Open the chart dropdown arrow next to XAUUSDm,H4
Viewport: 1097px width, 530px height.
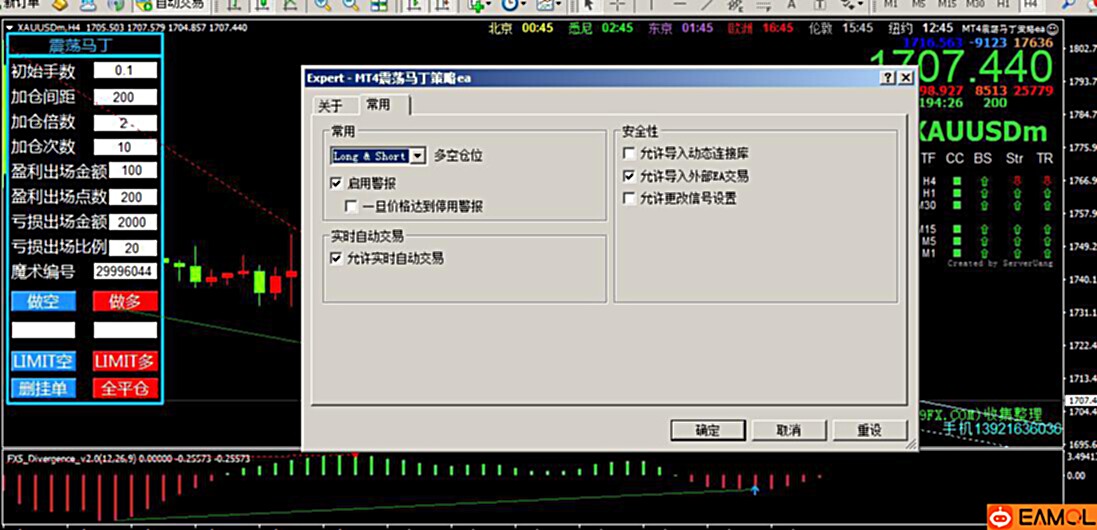pyautogui.click(x=10, y=27)
